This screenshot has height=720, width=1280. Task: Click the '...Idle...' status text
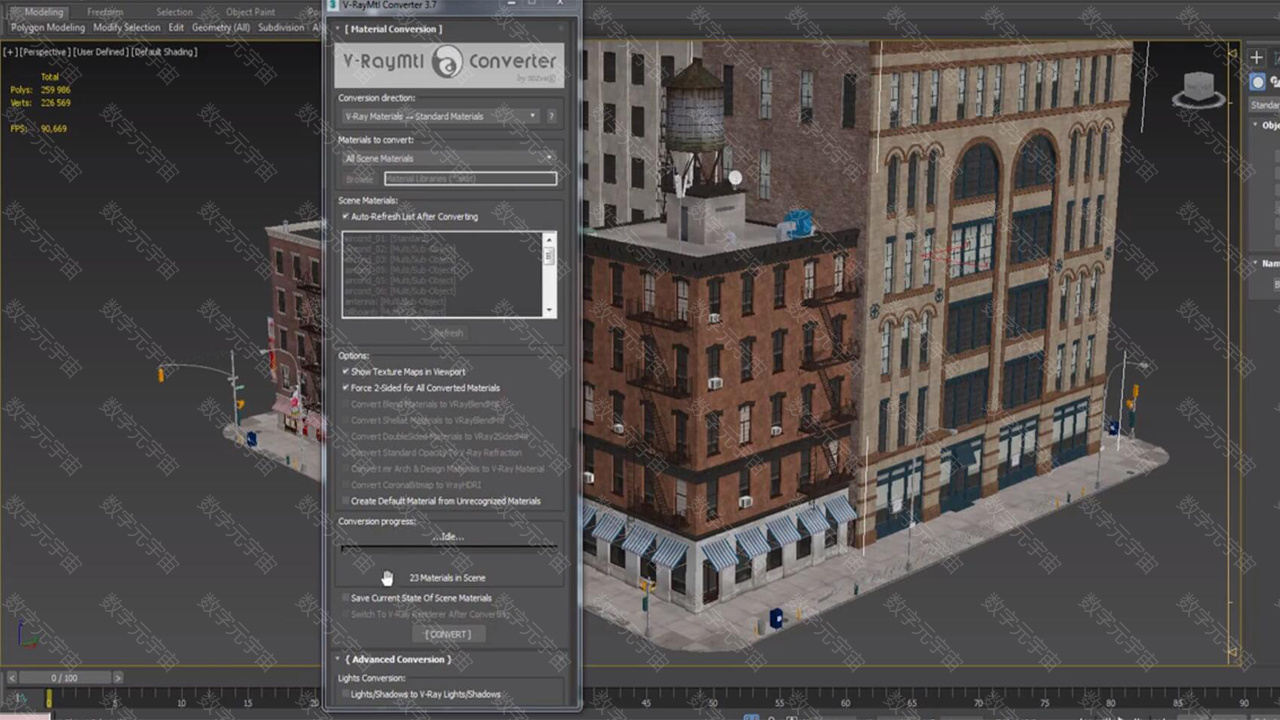[x=448, y=537]
